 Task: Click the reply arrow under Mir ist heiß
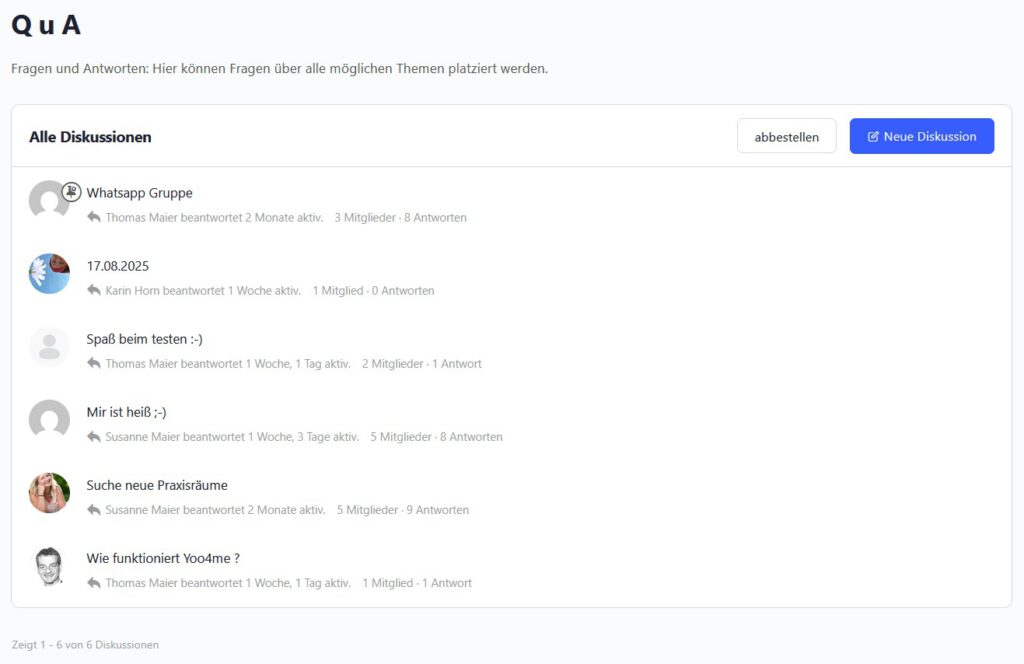point(94,436)
